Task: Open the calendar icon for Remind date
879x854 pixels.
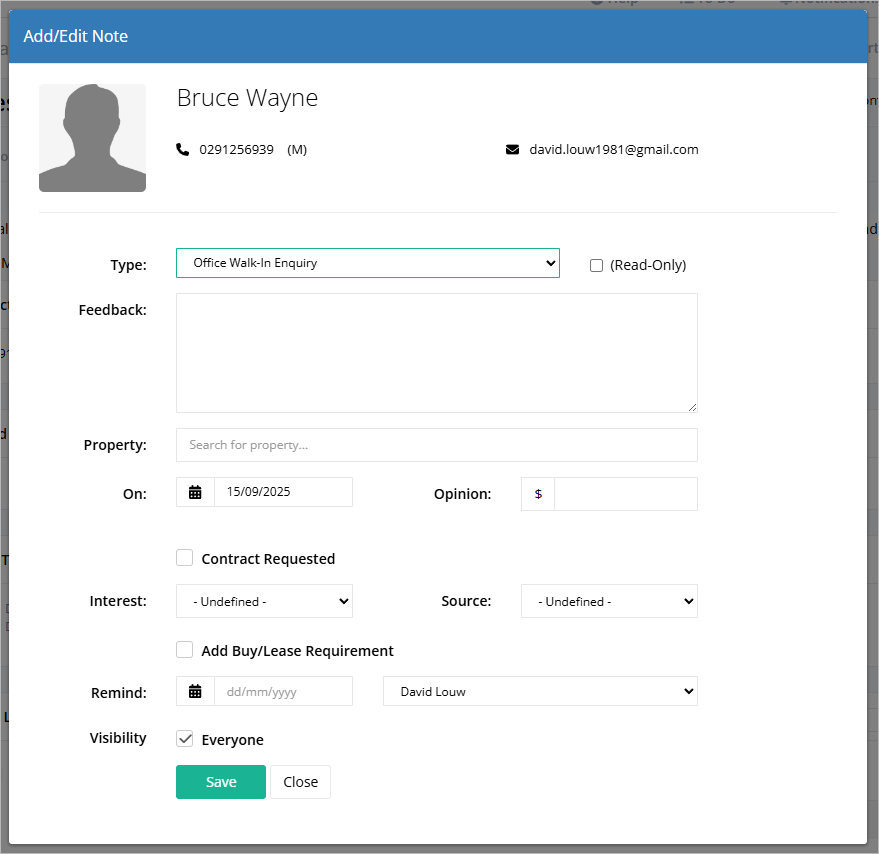Action: tap(195, 691)
